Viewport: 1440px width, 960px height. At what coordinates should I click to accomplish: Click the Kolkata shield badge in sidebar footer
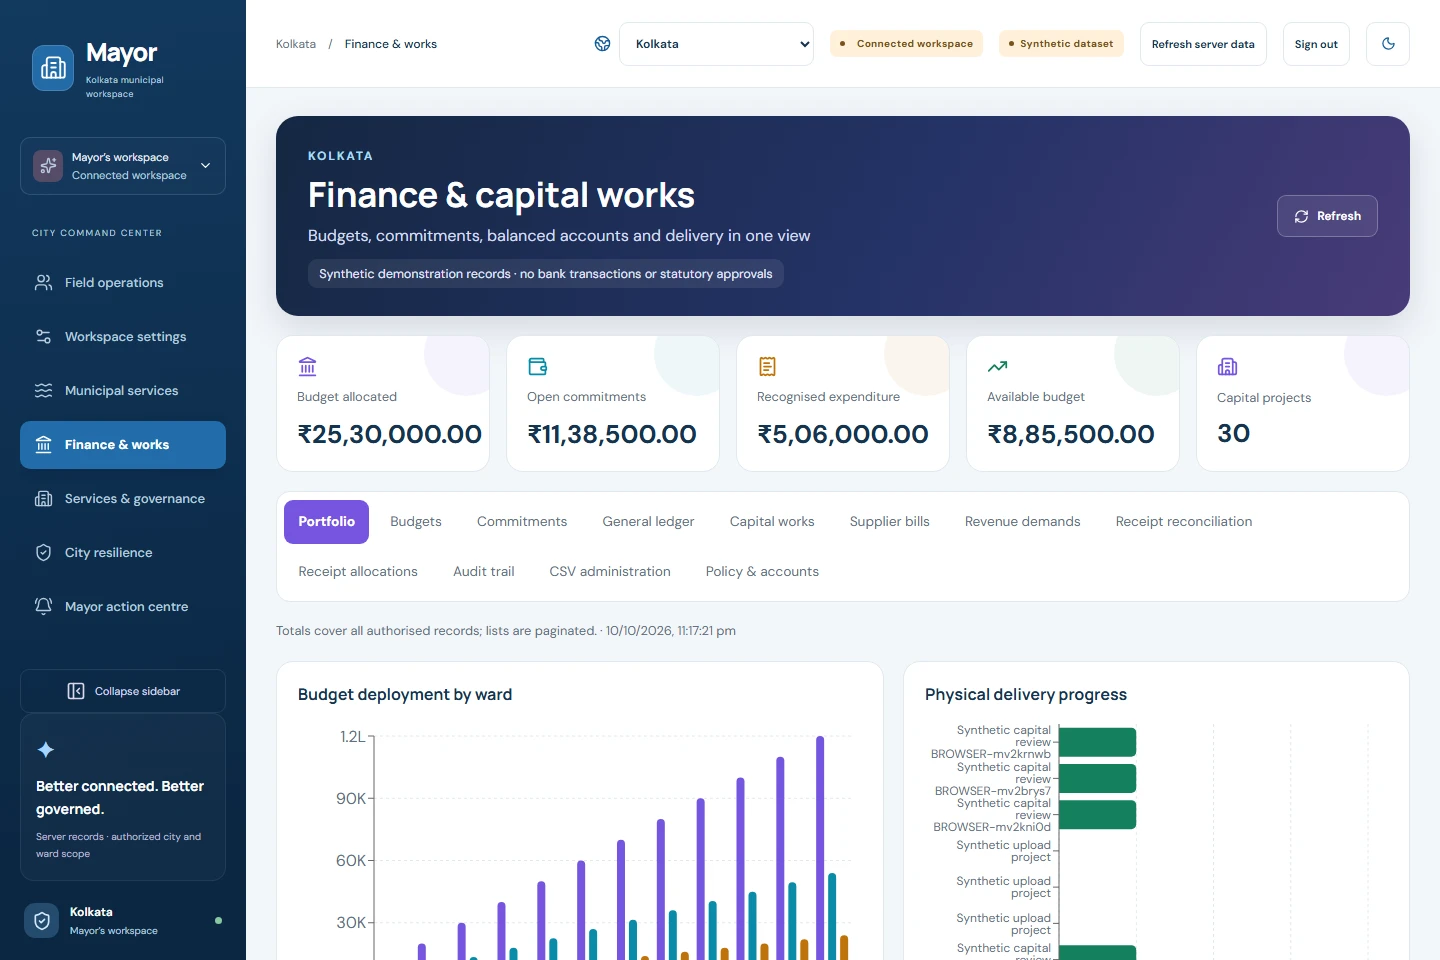[42, 921]
